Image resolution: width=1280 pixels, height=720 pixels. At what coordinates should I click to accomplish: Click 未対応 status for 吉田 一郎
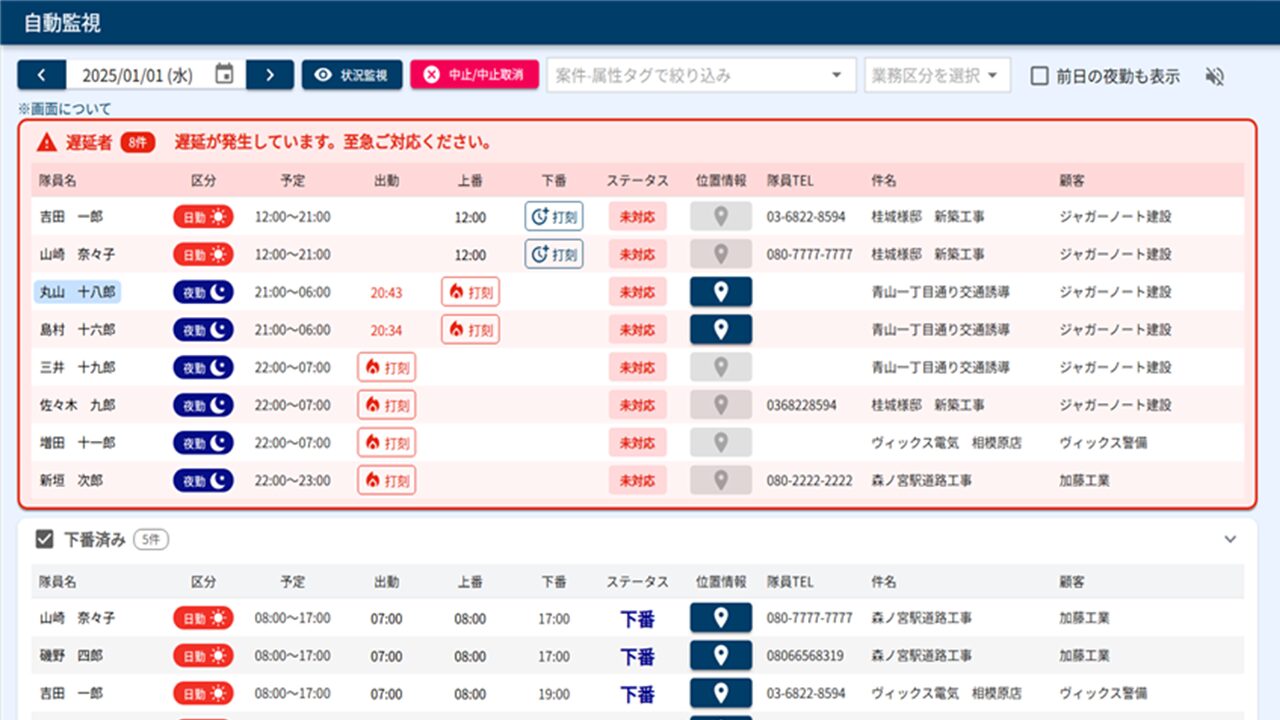point(637,217)
